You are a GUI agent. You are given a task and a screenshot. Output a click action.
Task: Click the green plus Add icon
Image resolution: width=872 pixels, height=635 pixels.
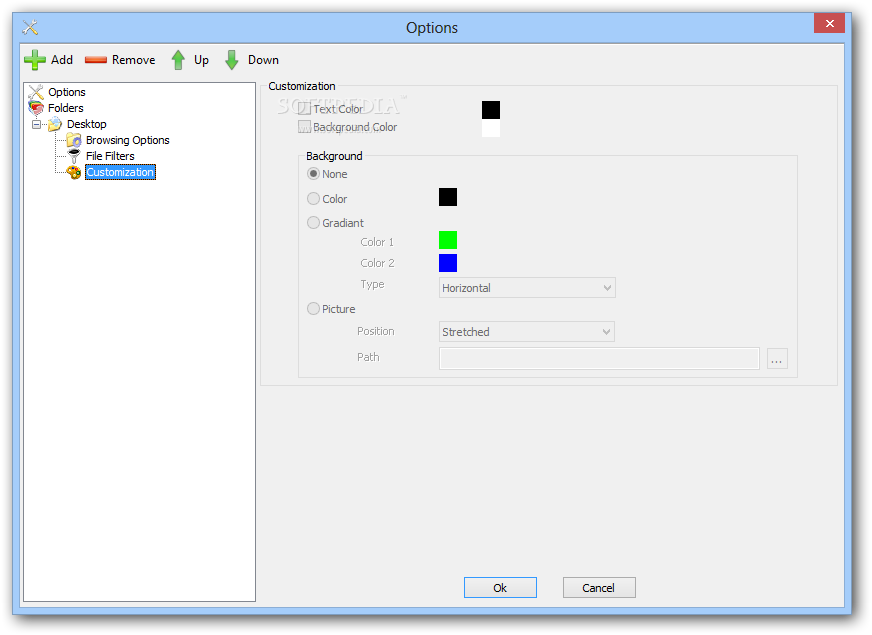pos(35,60)
